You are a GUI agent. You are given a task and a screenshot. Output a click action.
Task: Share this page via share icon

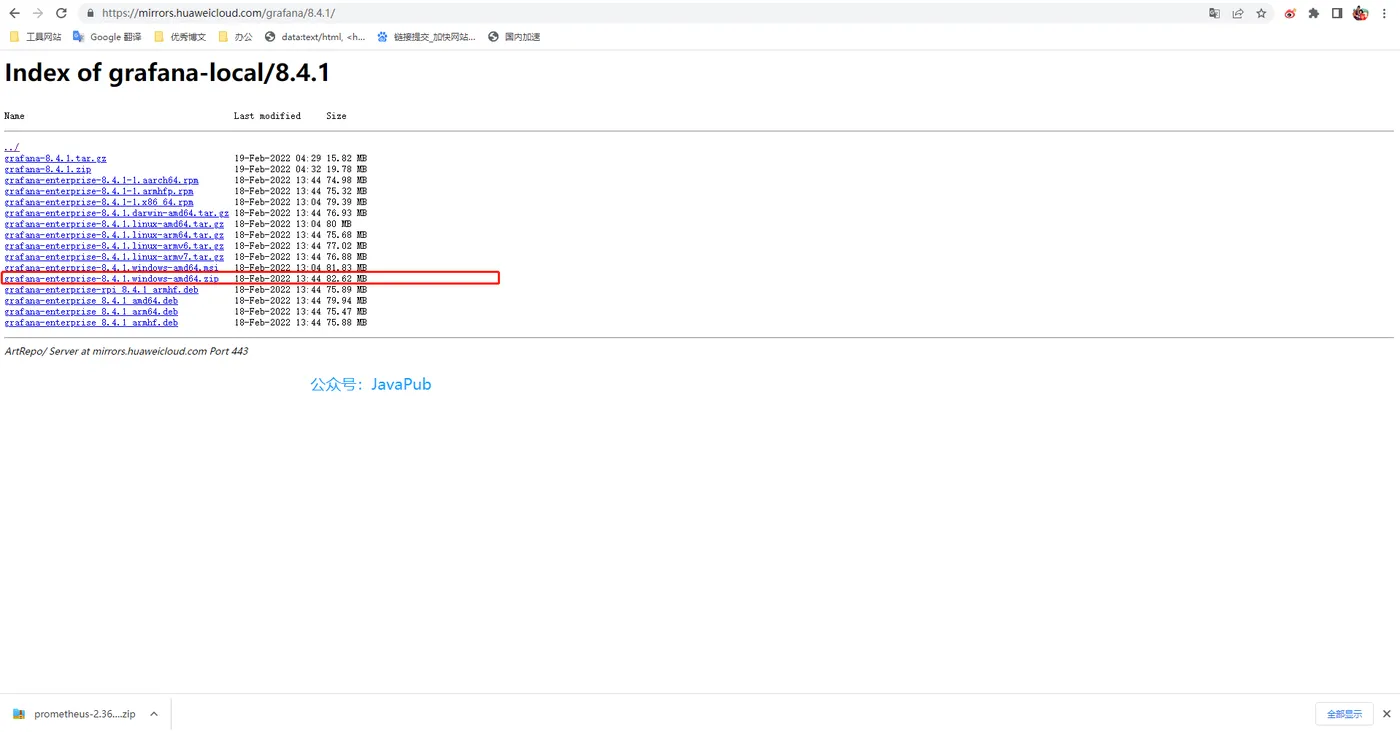tap(1238, 14)
